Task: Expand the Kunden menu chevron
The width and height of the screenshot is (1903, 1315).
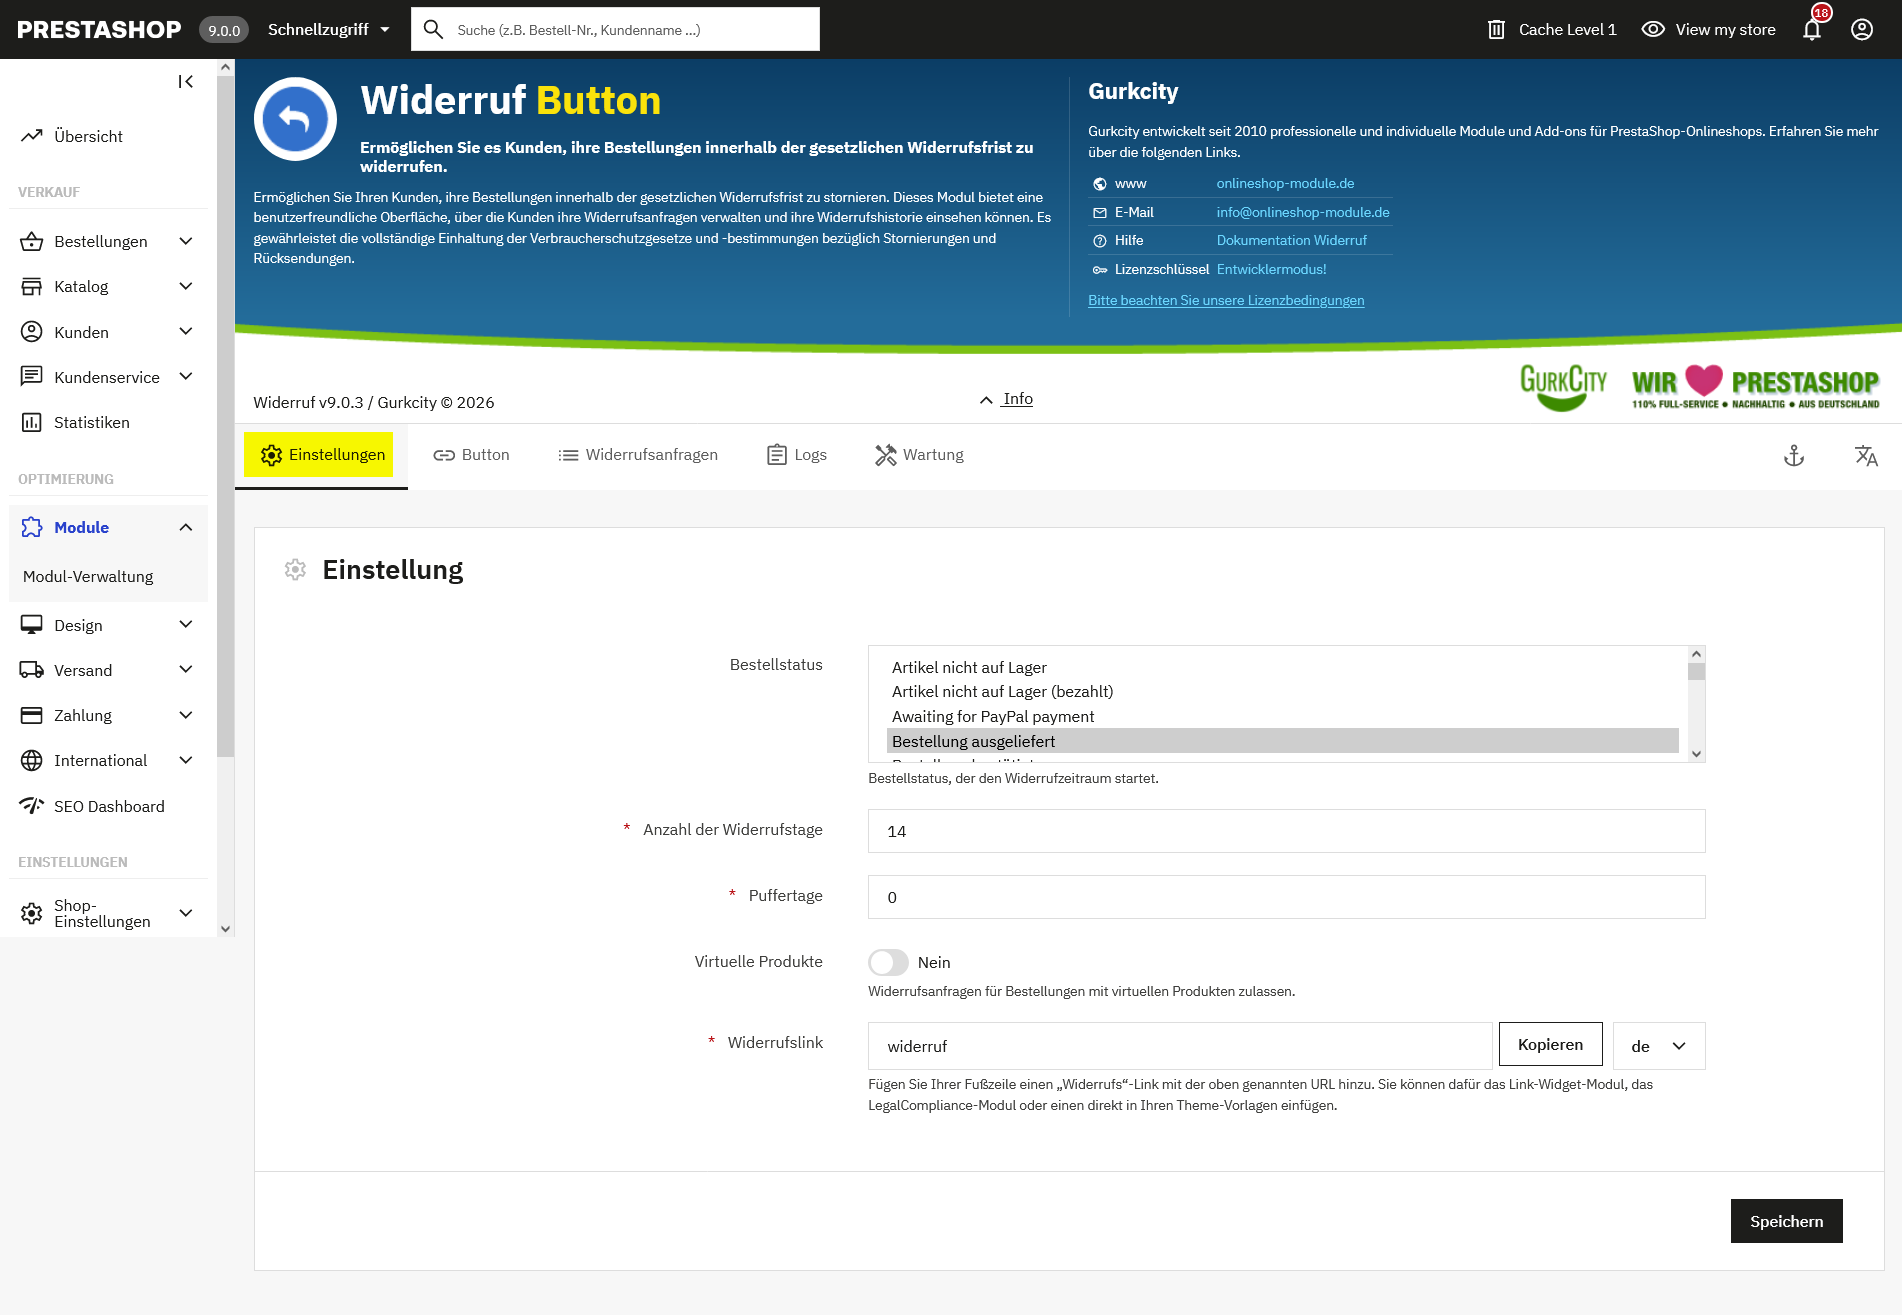Action: click(186, 332)
